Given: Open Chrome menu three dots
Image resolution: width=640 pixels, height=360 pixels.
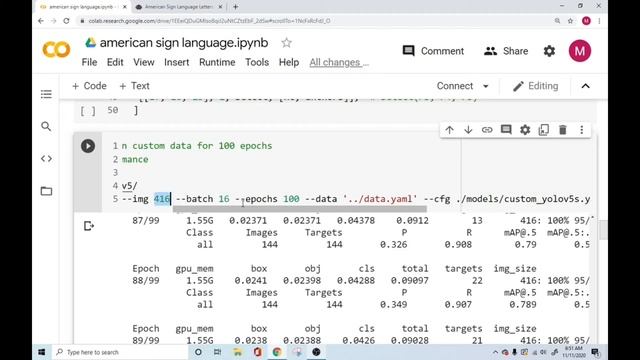Looking at the screenshot, I should tap(599, 21).
